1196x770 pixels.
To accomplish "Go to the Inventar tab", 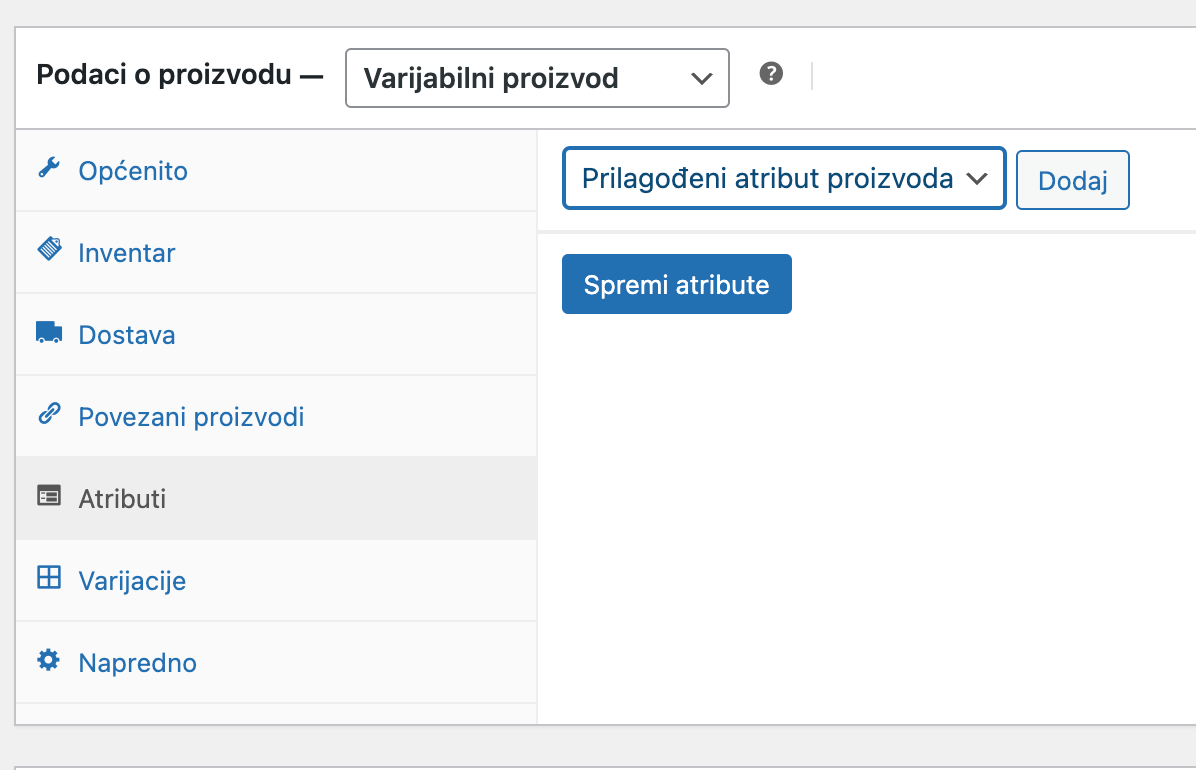I will click(126, 252).
